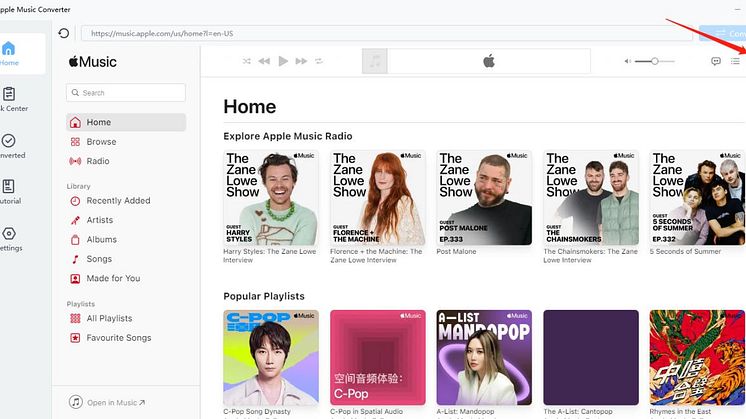
Task: Open the Harry Styles Zane Lowe Show cover
Action: (271, 198)
